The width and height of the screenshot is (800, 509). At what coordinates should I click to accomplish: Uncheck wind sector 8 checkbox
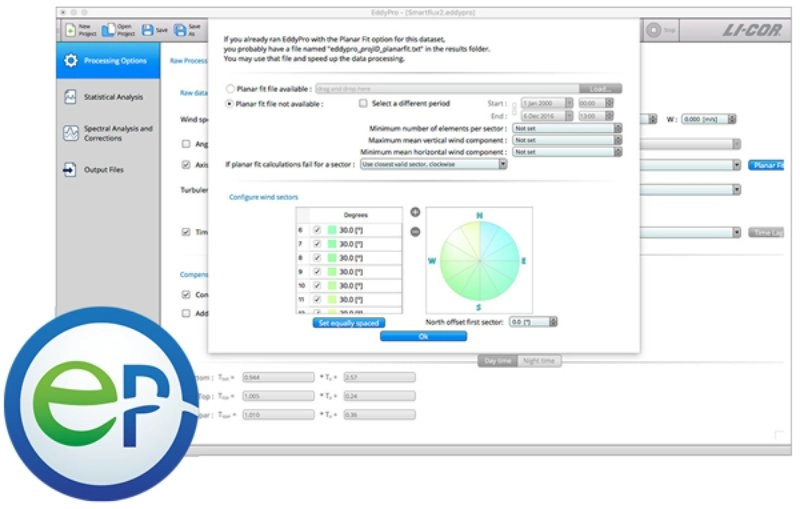(317, 258)
